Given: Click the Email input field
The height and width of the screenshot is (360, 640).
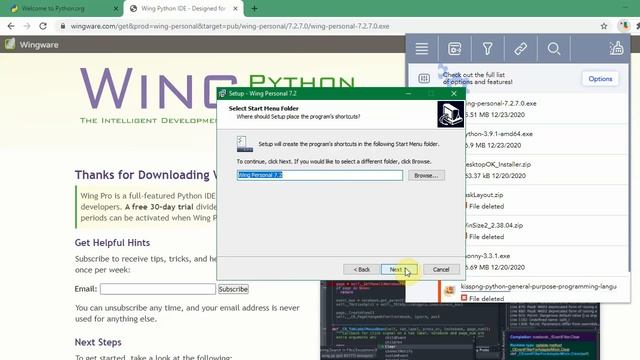Looking at the screenshot, I should (x=158, y=289).
